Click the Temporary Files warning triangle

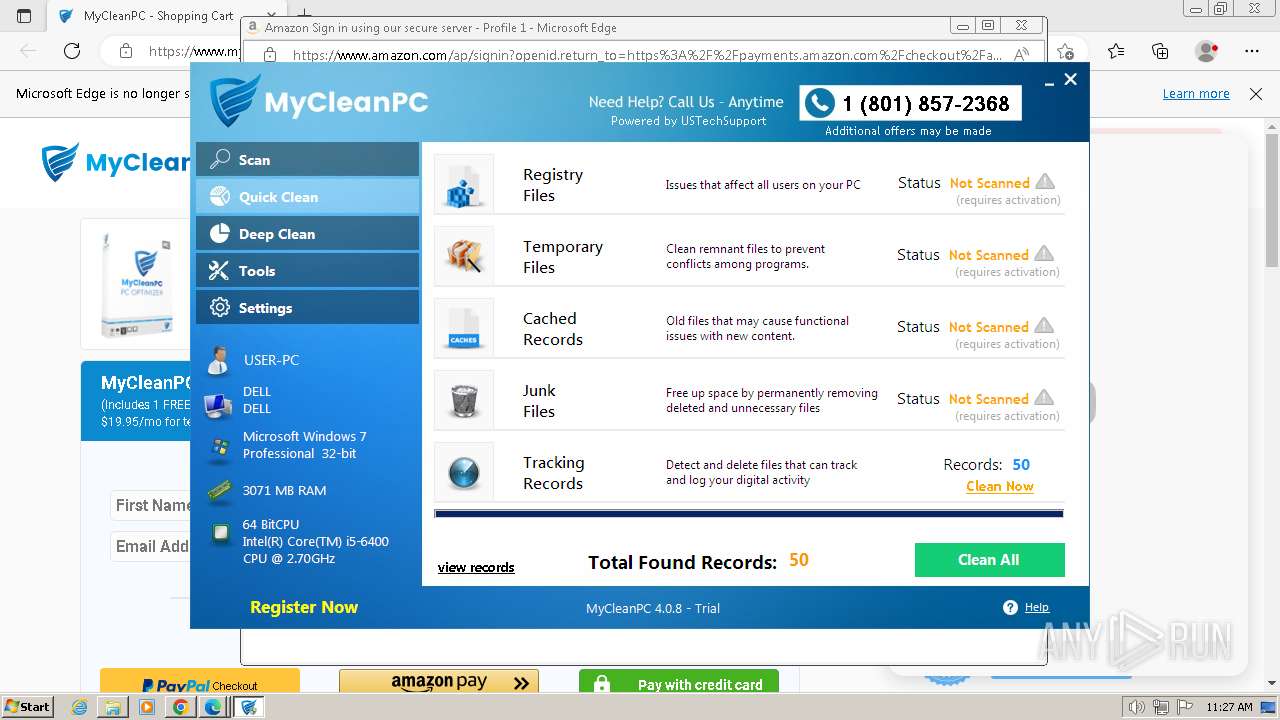[x=1045, y=254]
